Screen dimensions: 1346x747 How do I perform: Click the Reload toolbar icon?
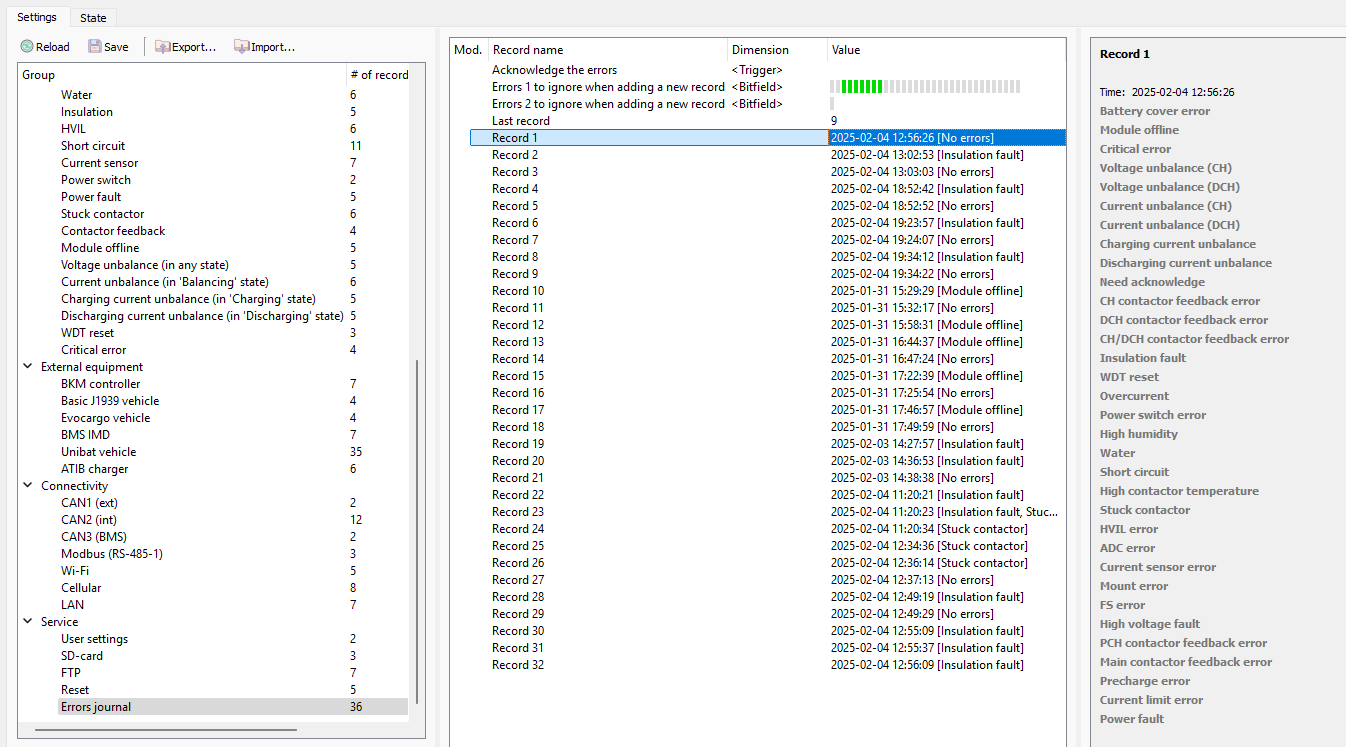[27, 47]
